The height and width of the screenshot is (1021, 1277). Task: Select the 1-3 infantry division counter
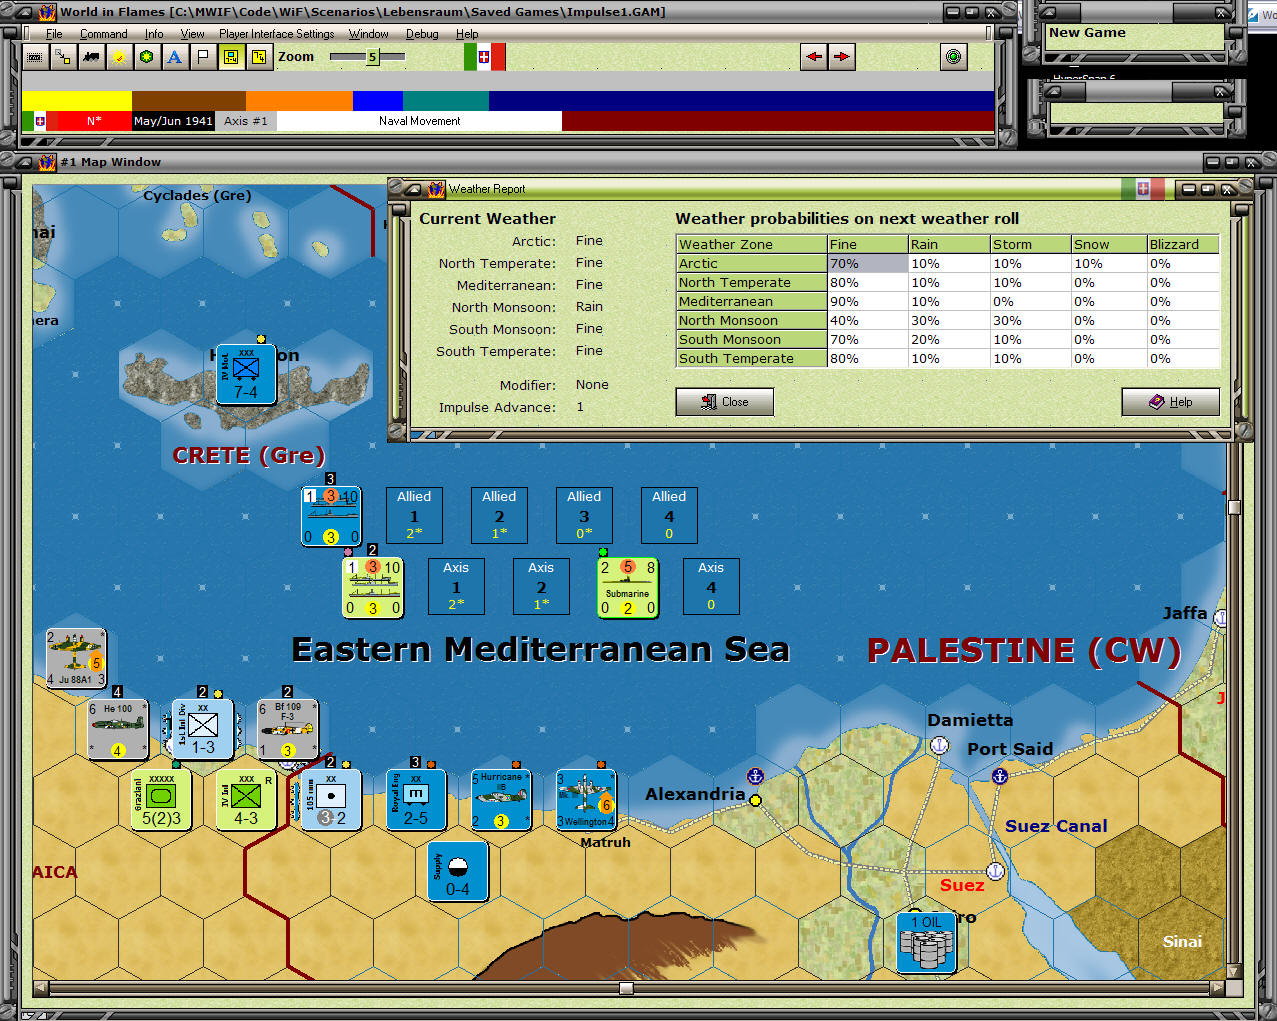[x=203, y=730]
